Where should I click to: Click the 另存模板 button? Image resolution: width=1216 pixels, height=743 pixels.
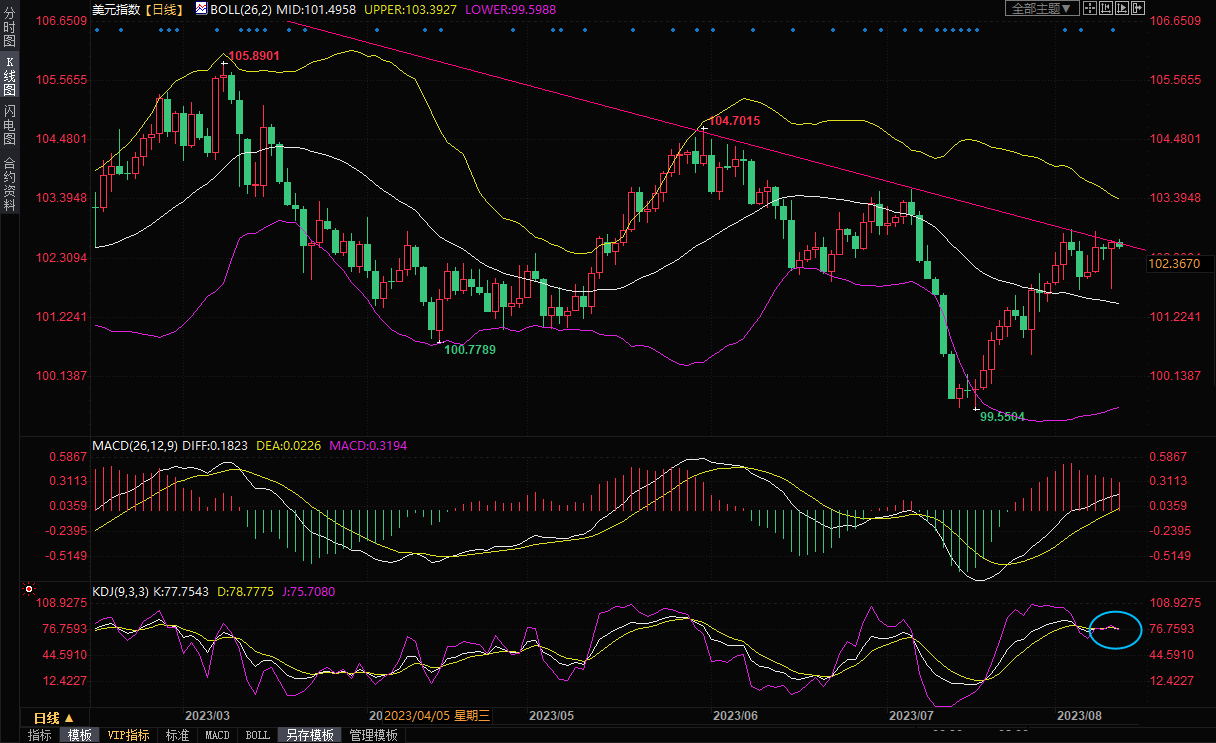310,735
